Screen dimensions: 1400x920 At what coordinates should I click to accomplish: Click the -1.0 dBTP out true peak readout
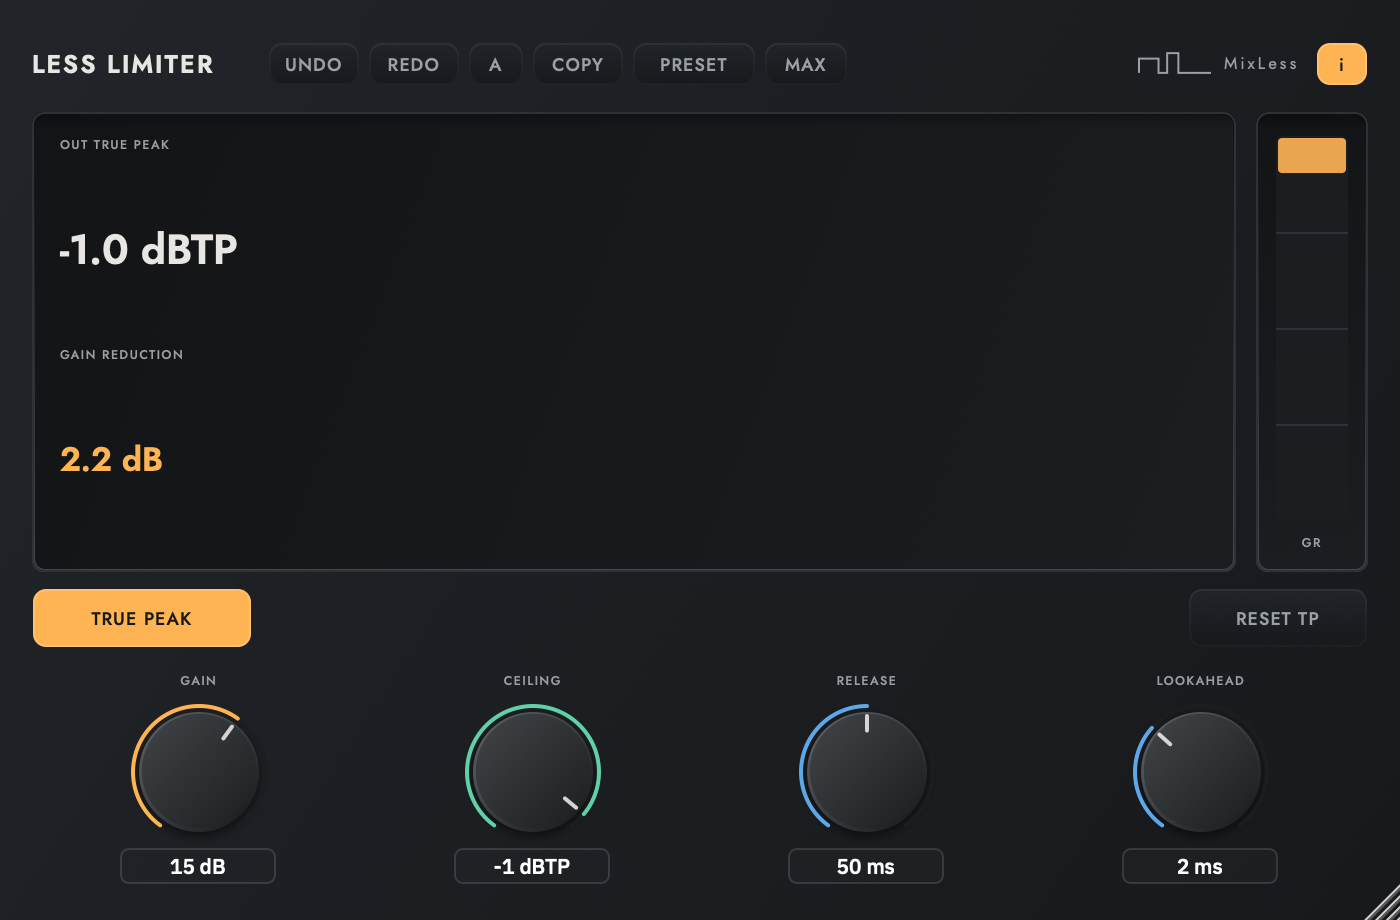[148, 249]
